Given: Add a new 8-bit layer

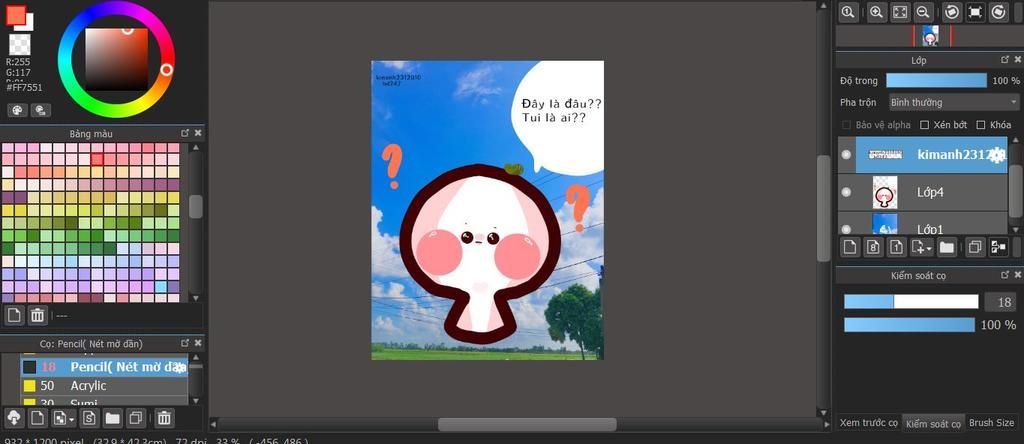Looking at the screenshot, I should [x=873, y=247].
